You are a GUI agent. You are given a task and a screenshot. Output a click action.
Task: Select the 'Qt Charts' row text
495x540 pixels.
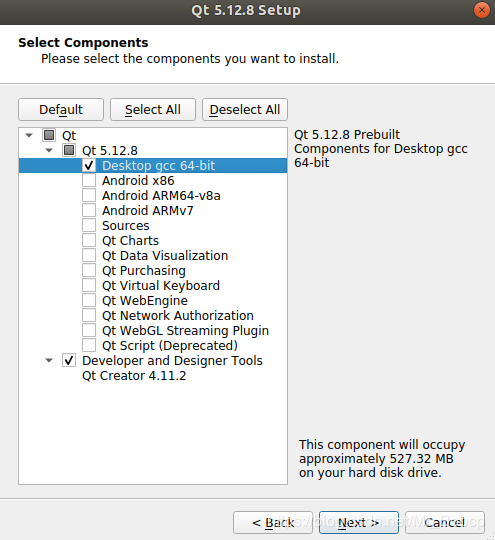pyautogui.click(x=131, y=240)
